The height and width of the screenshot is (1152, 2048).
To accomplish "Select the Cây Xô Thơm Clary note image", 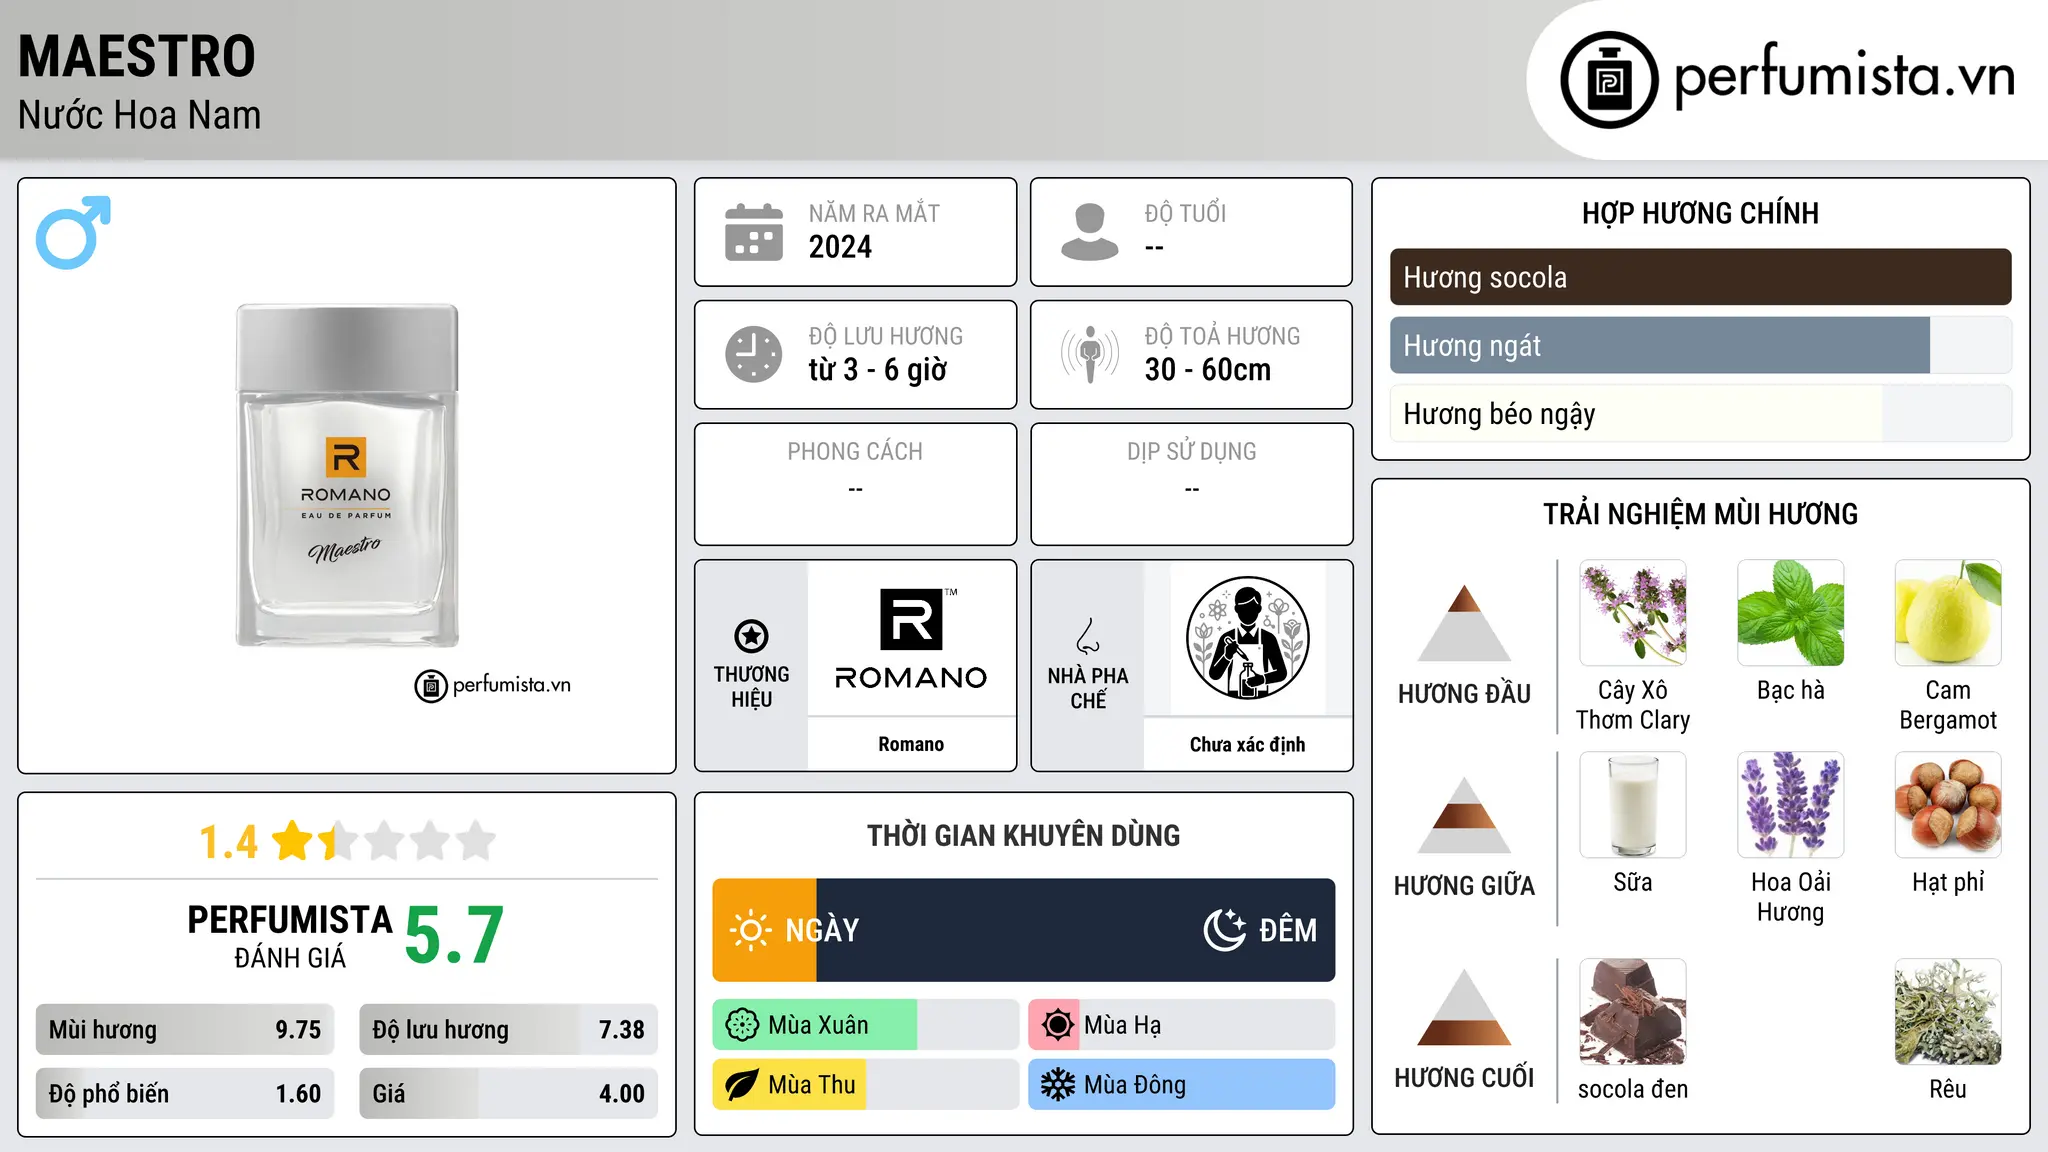I will [x=1633, y=613].
